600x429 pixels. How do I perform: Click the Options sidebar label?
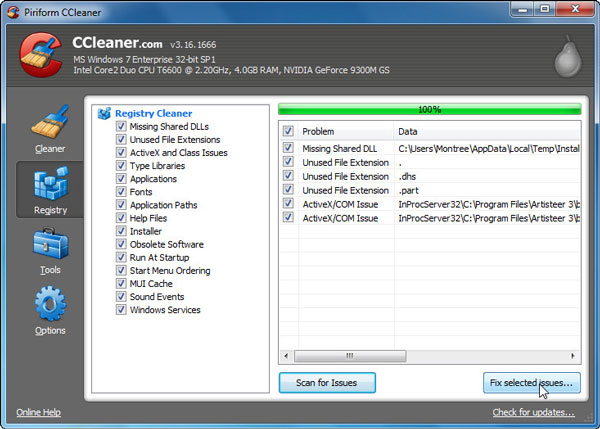(x=50, y=330)
